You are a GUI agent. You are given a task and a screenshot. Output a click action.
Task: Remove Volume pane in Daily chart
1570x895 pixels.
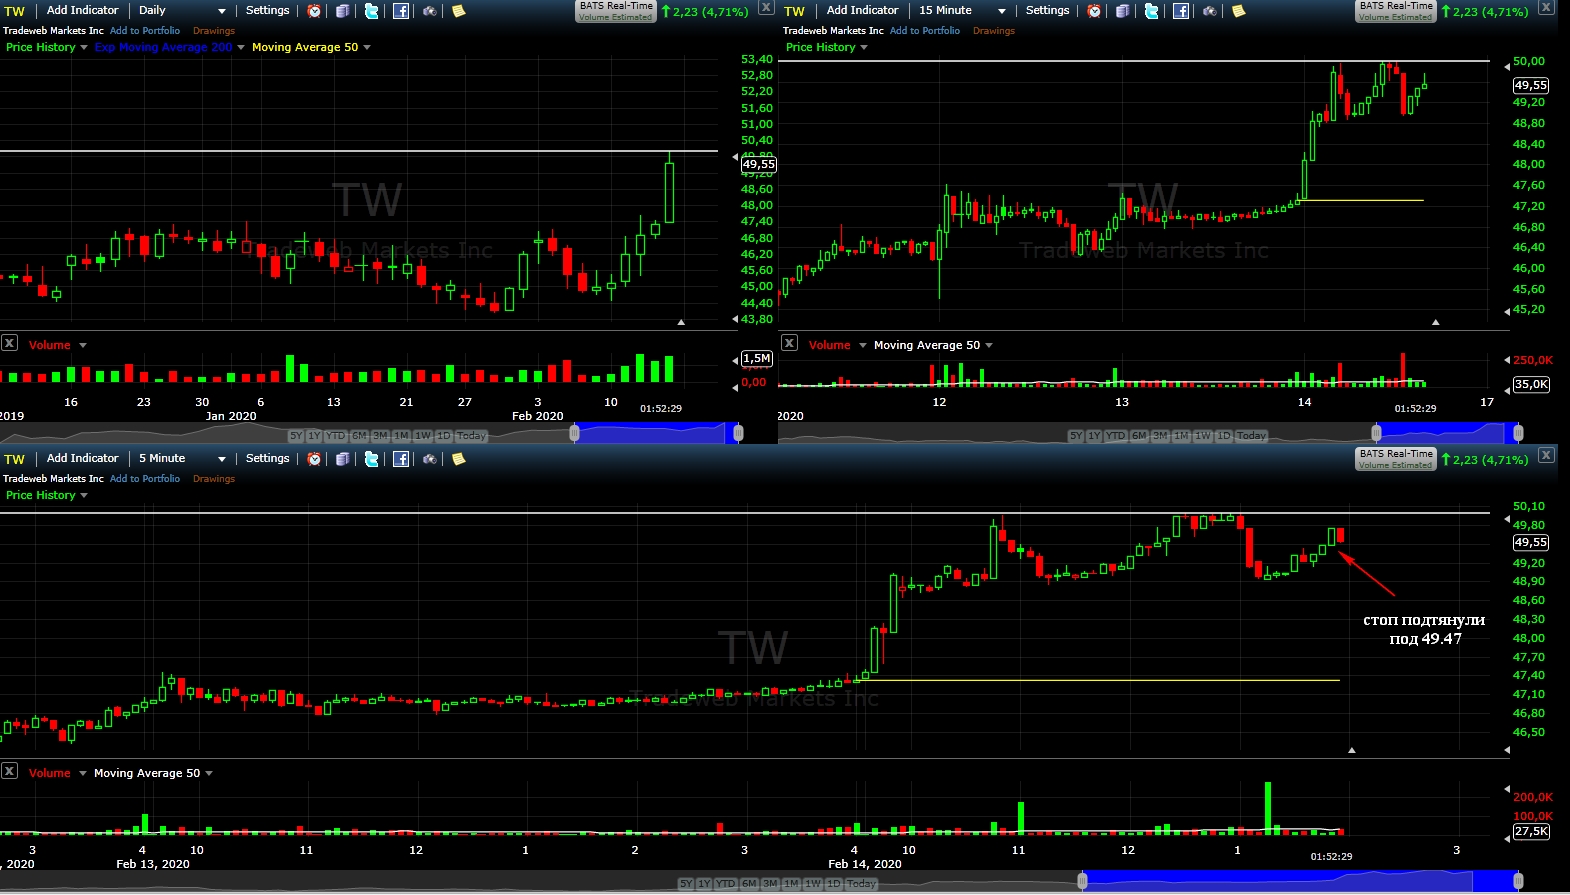coord(9,343)
